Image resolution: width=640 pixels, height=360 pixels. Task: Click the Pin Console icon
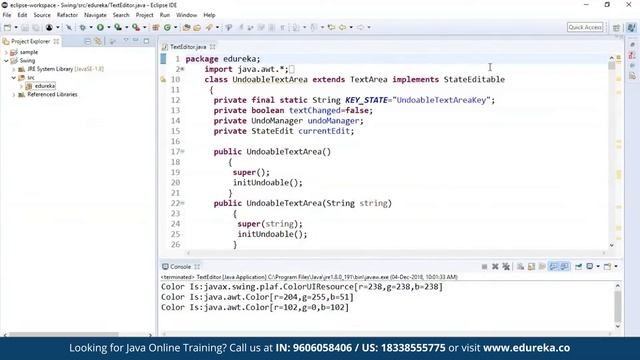pos(578,267)
